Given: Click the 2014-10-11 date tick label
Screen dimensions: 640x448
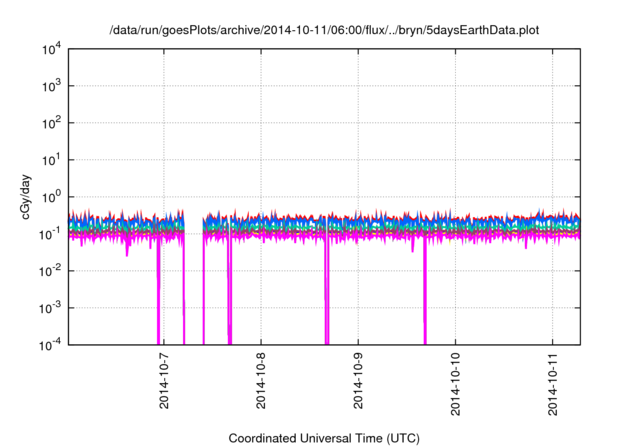Looking at the screenshot, I should point(552,384).
